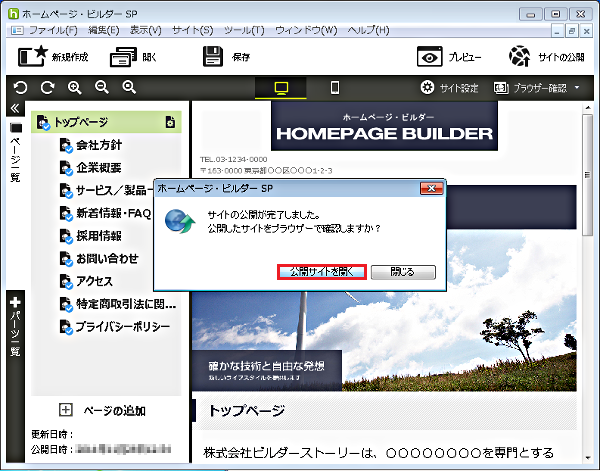Reset zoom with the plain magnifier icon
This screenshot has width=600, height=471.
[x=129, y=88]
